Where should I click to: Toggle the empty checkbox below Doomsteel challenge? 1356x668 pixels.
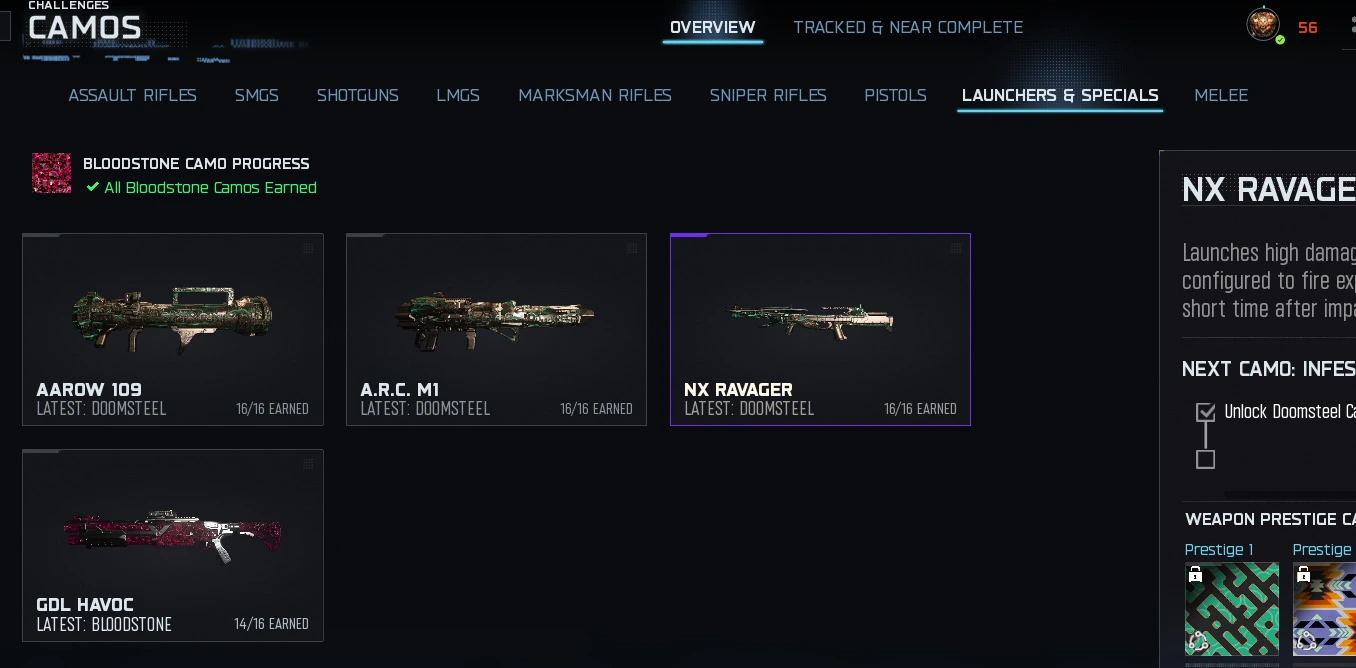(1205, 459)
